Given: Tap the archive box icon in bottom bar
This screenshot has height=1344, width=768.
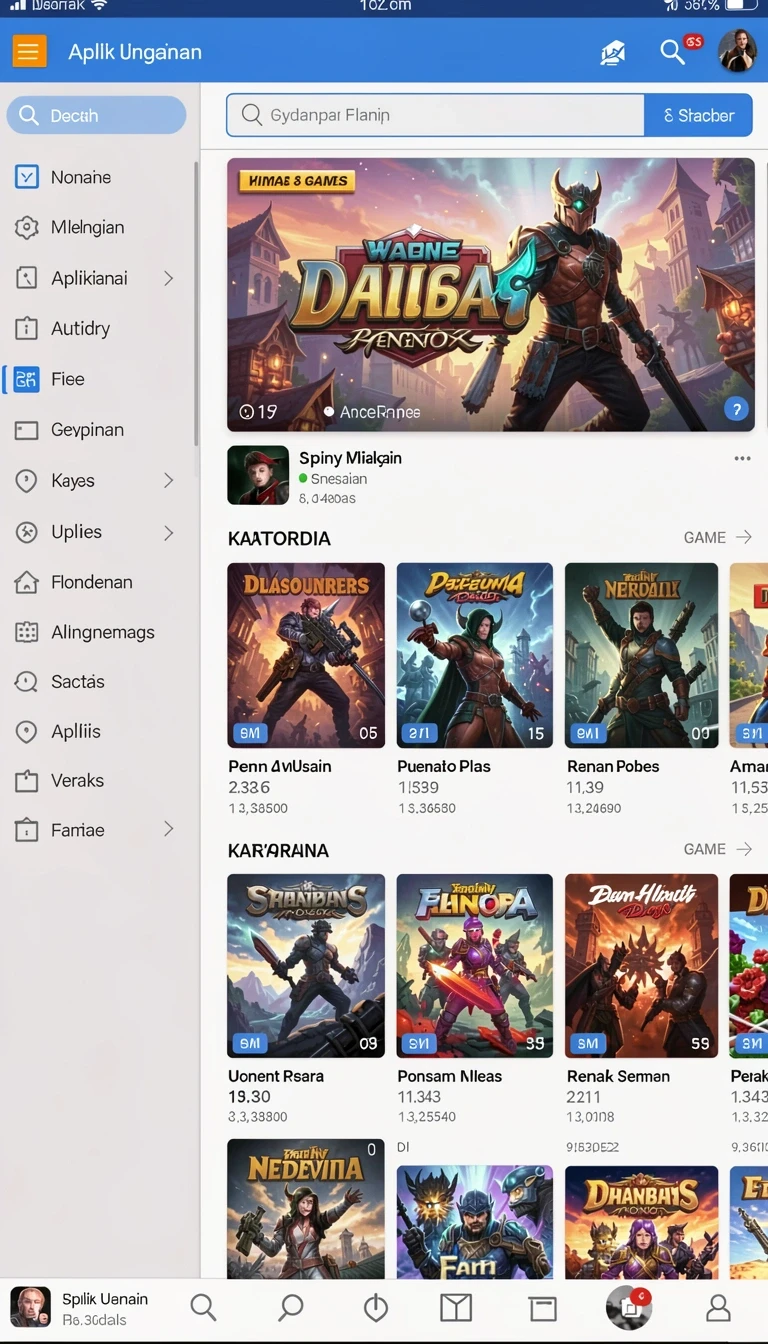Looking at the screenshot, I should point(543,1308).
